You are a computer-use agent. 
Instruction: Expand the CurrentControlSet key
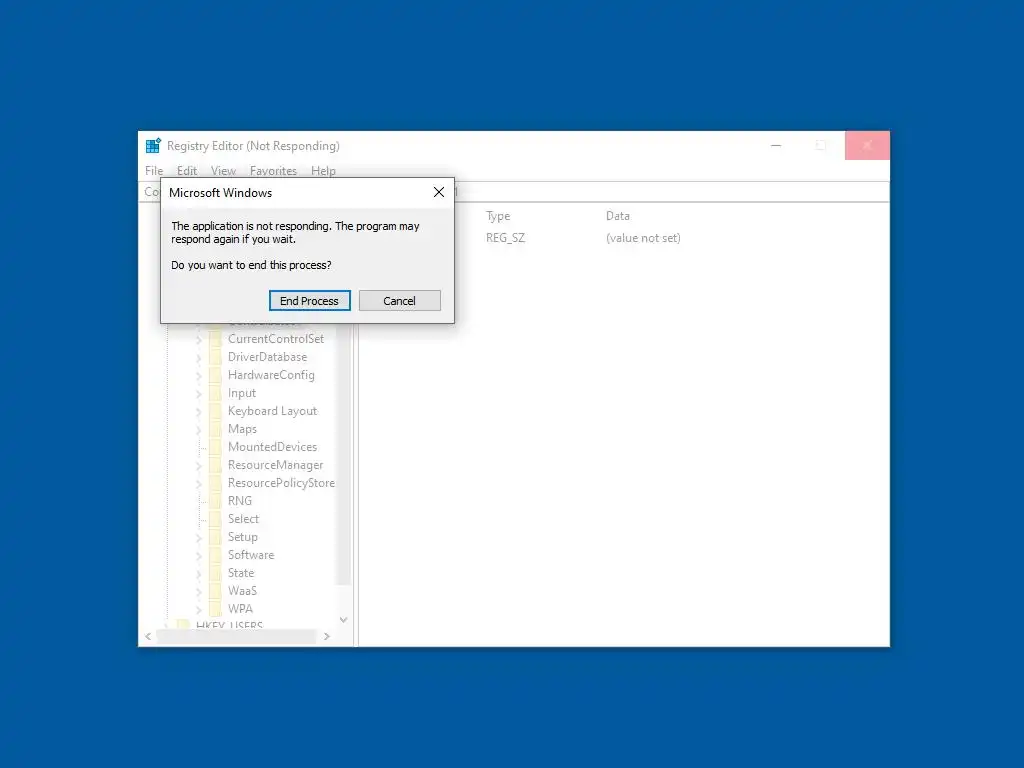click(199, 340)
